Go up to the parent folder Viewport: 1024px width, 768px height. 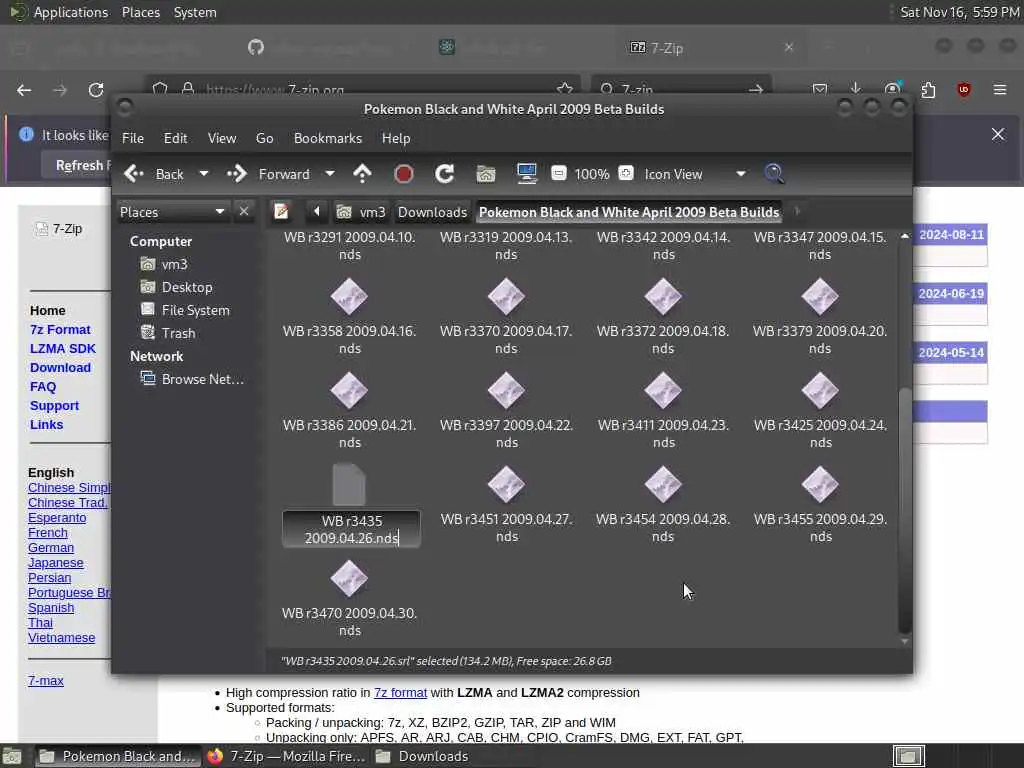362,174
